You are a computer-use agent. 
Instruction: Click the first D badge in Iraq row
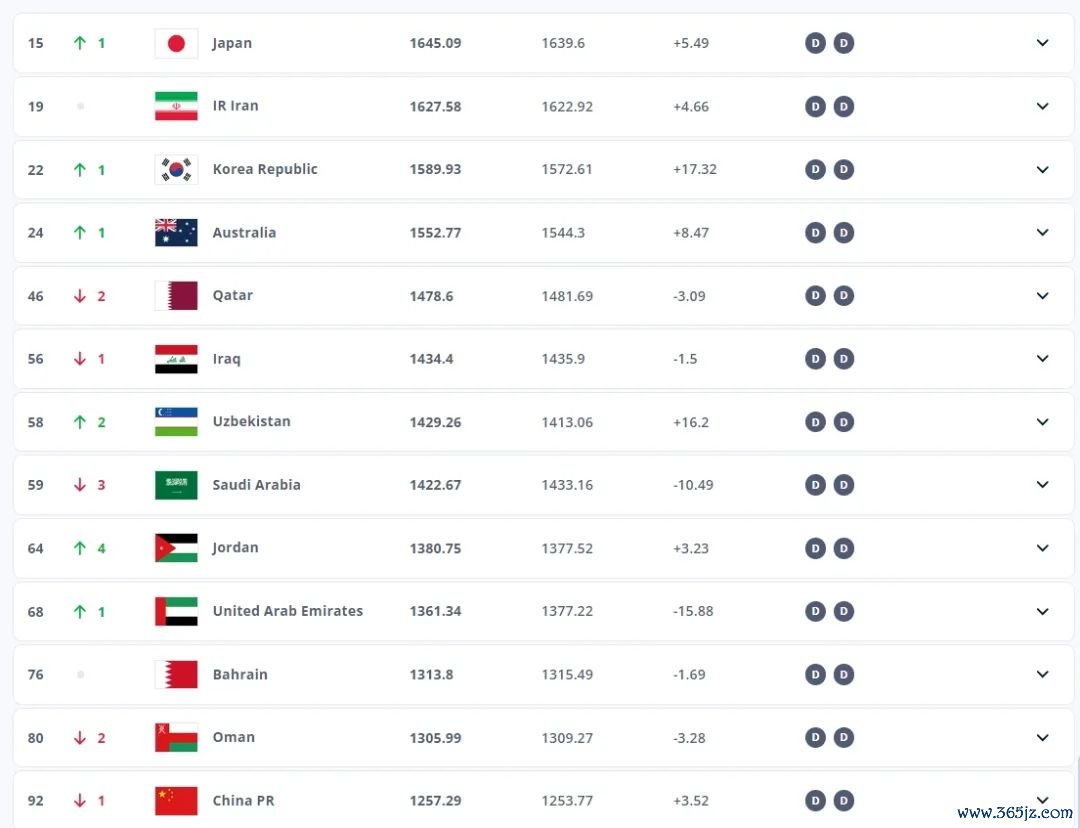(x=816, y=359)
